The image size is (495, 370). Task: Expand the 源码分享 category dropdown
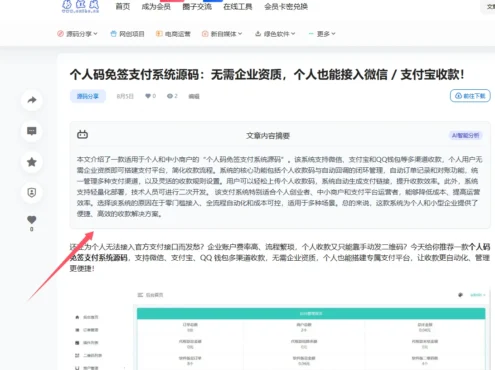click(77, 34)
